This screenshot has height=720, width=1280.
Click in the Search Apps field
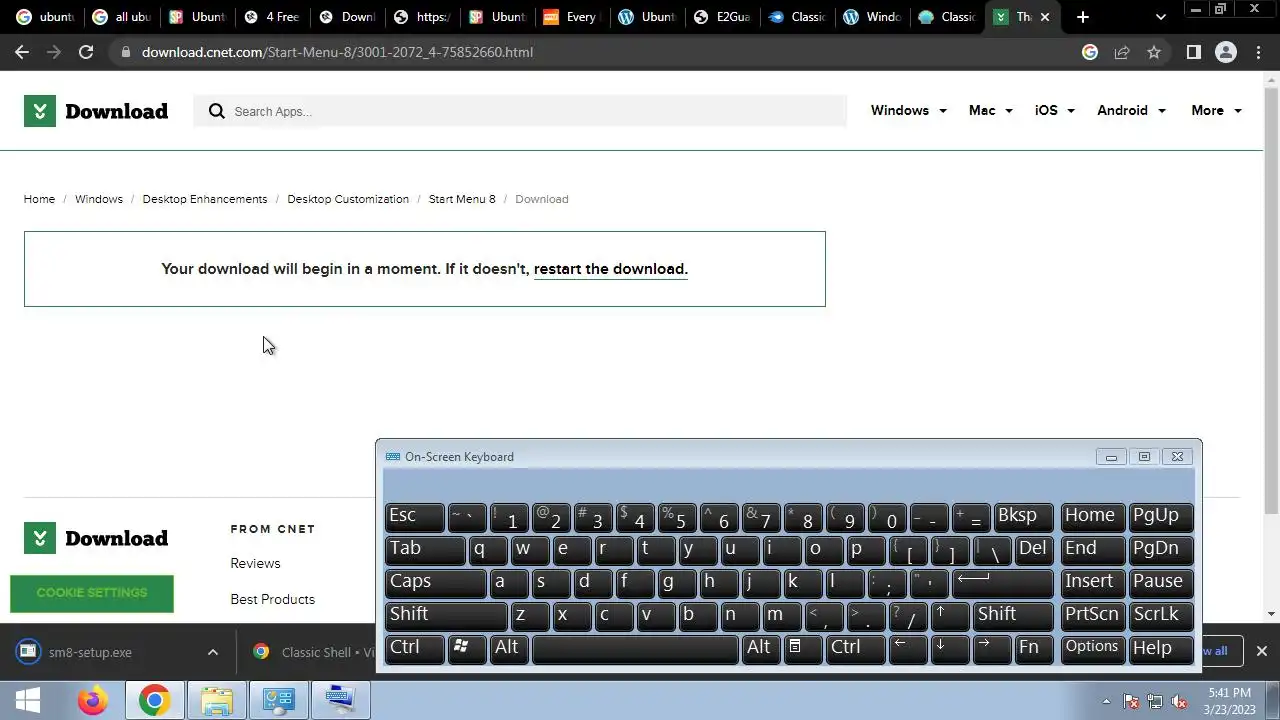click(520, 111)
